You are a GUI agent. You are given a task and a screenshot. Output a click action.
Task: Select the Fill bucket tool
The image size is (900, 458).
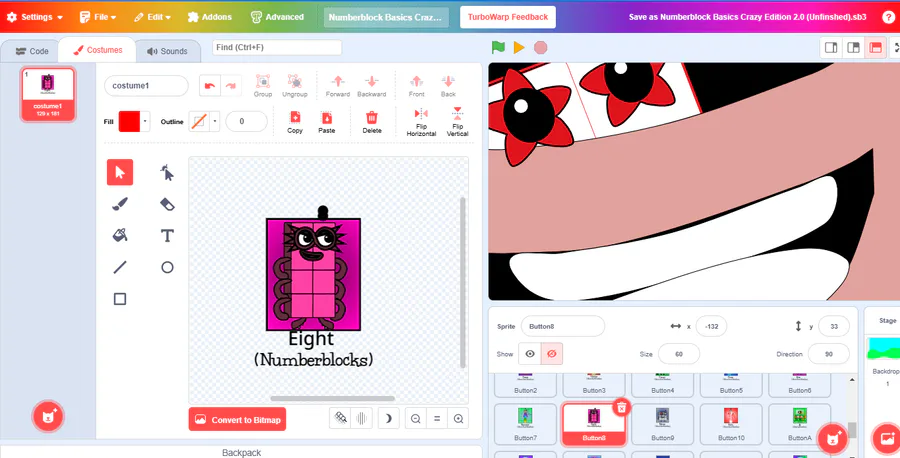tap(119, 235)
